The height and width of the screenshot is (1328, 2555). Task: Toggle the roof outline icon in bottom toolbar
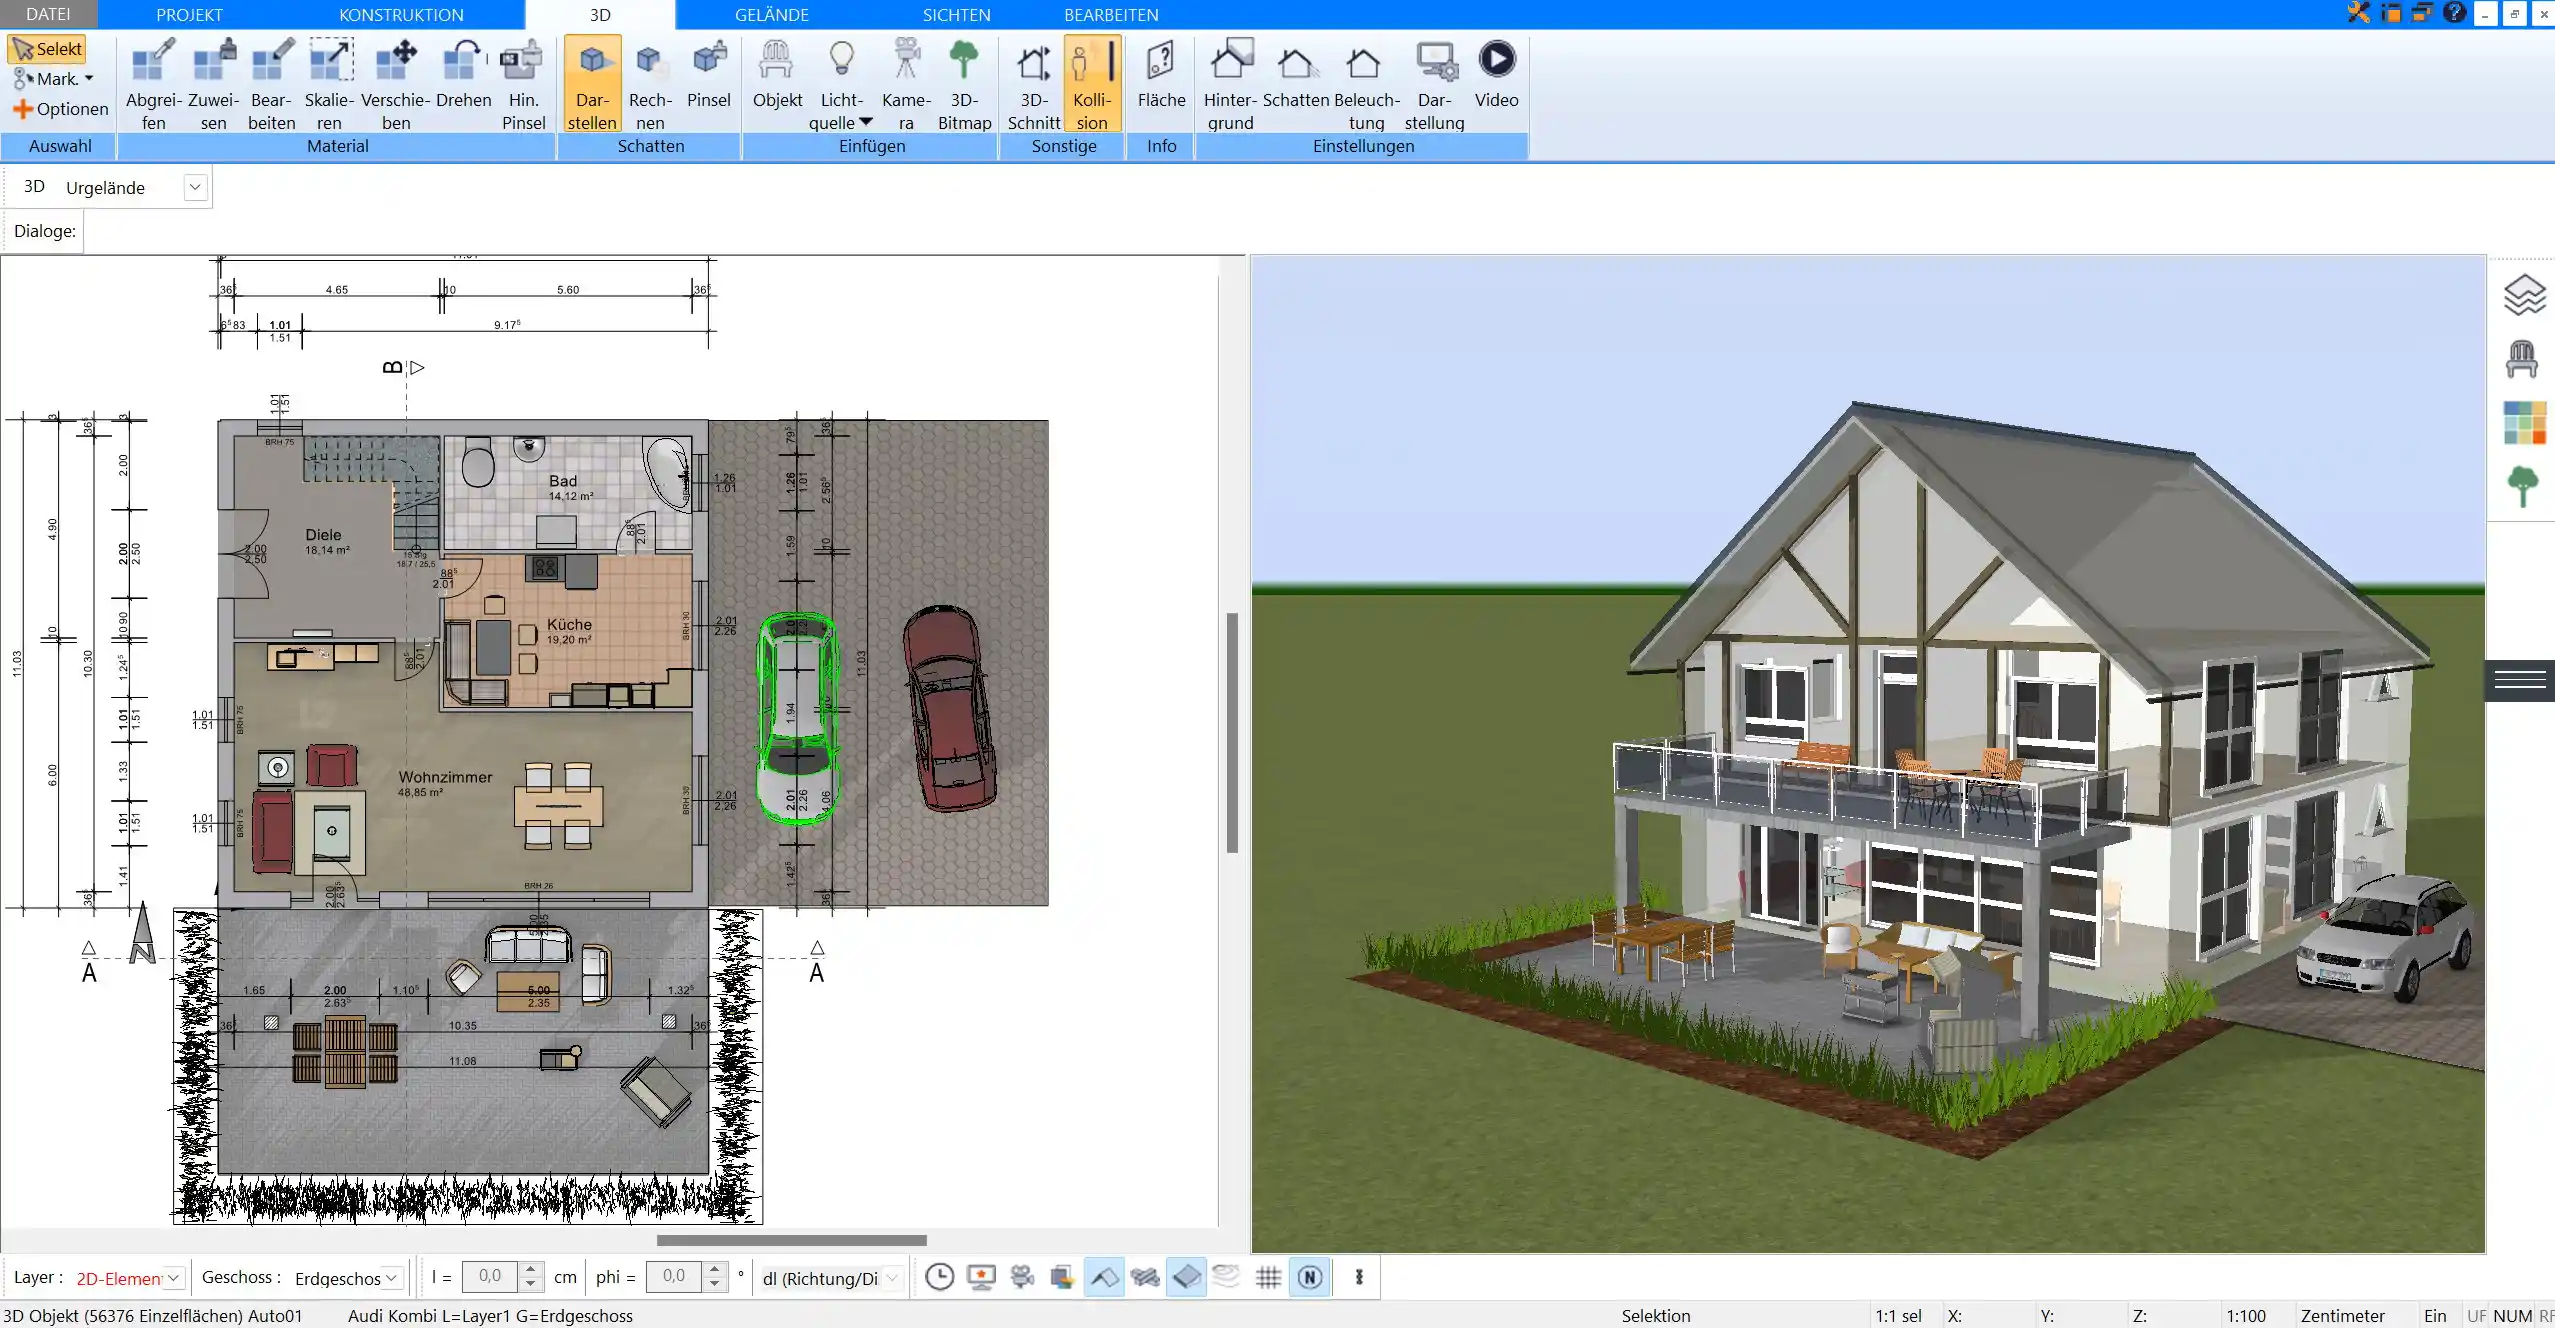pos(1104,1277)
